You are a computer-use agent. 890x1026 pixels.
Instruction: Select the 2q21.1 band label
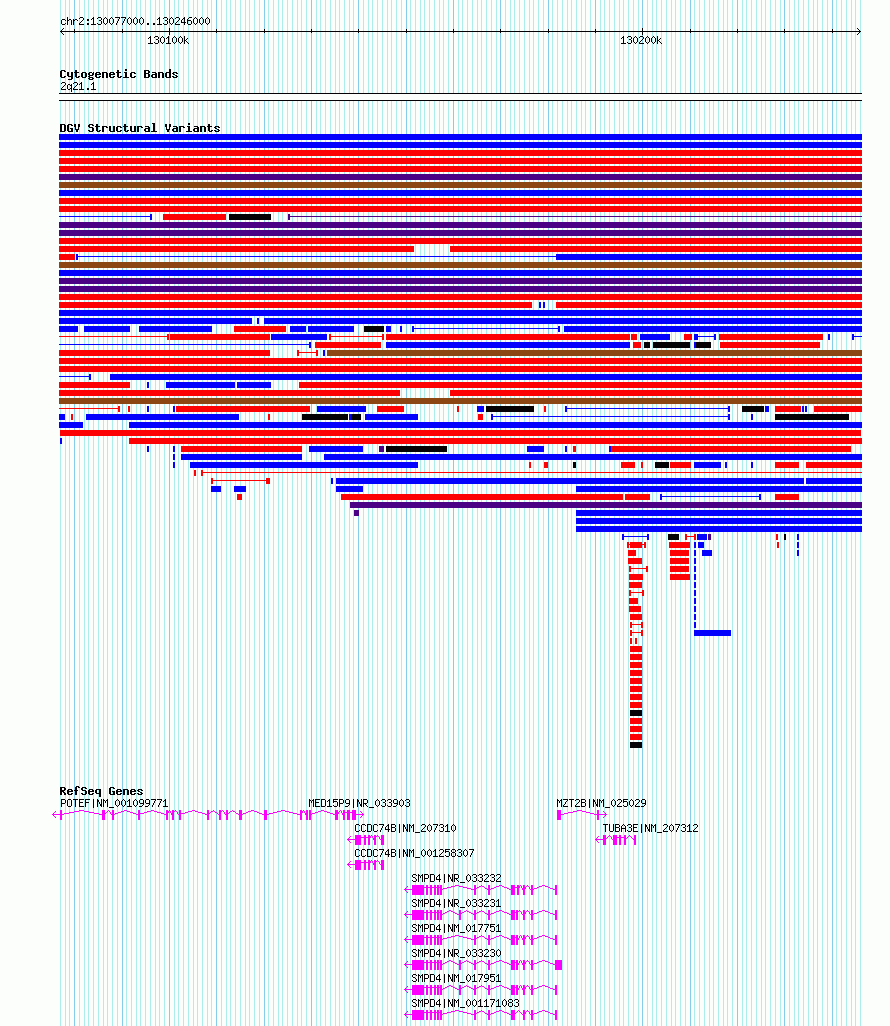[x=78, y=86]
